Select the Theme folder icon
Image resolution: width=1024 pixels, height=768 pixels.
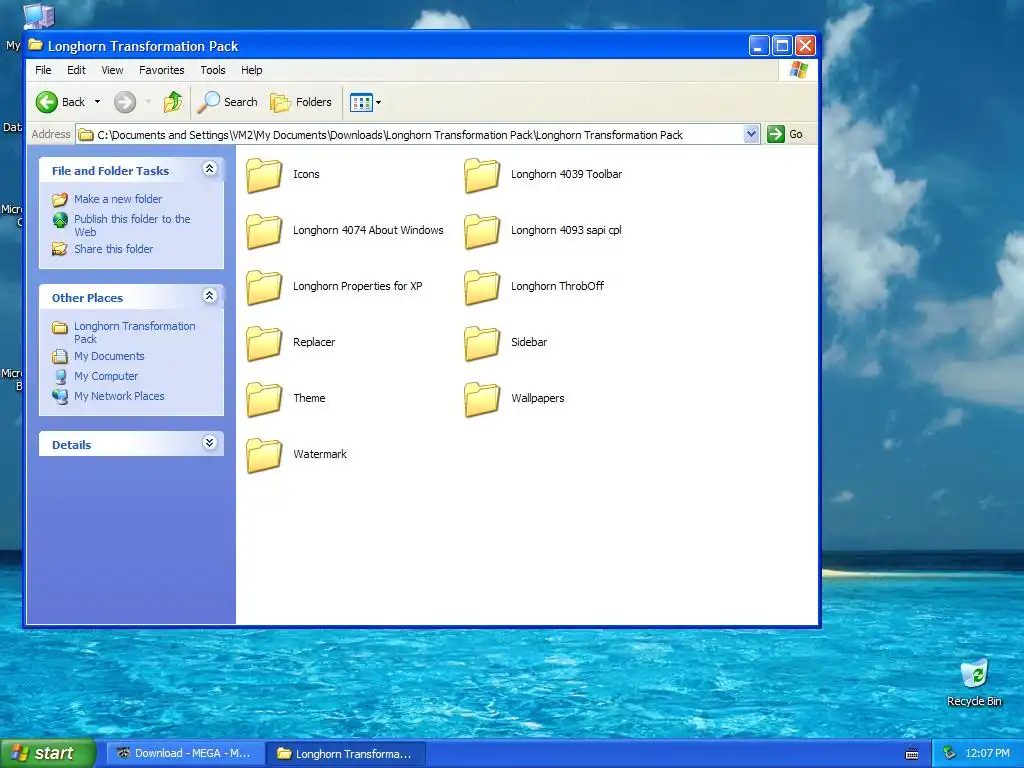coord(264,399)
